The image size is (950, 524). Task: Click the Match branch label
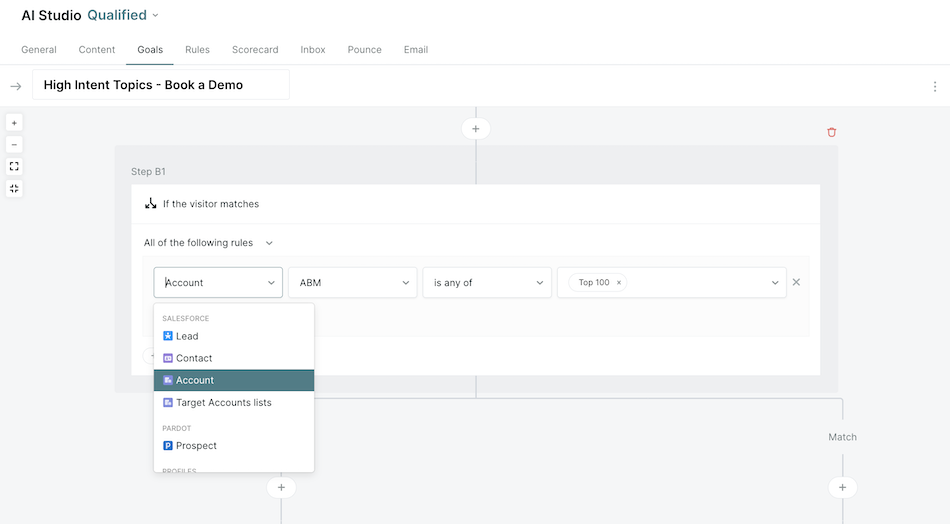pyautogui.click(x=842, y=437)
